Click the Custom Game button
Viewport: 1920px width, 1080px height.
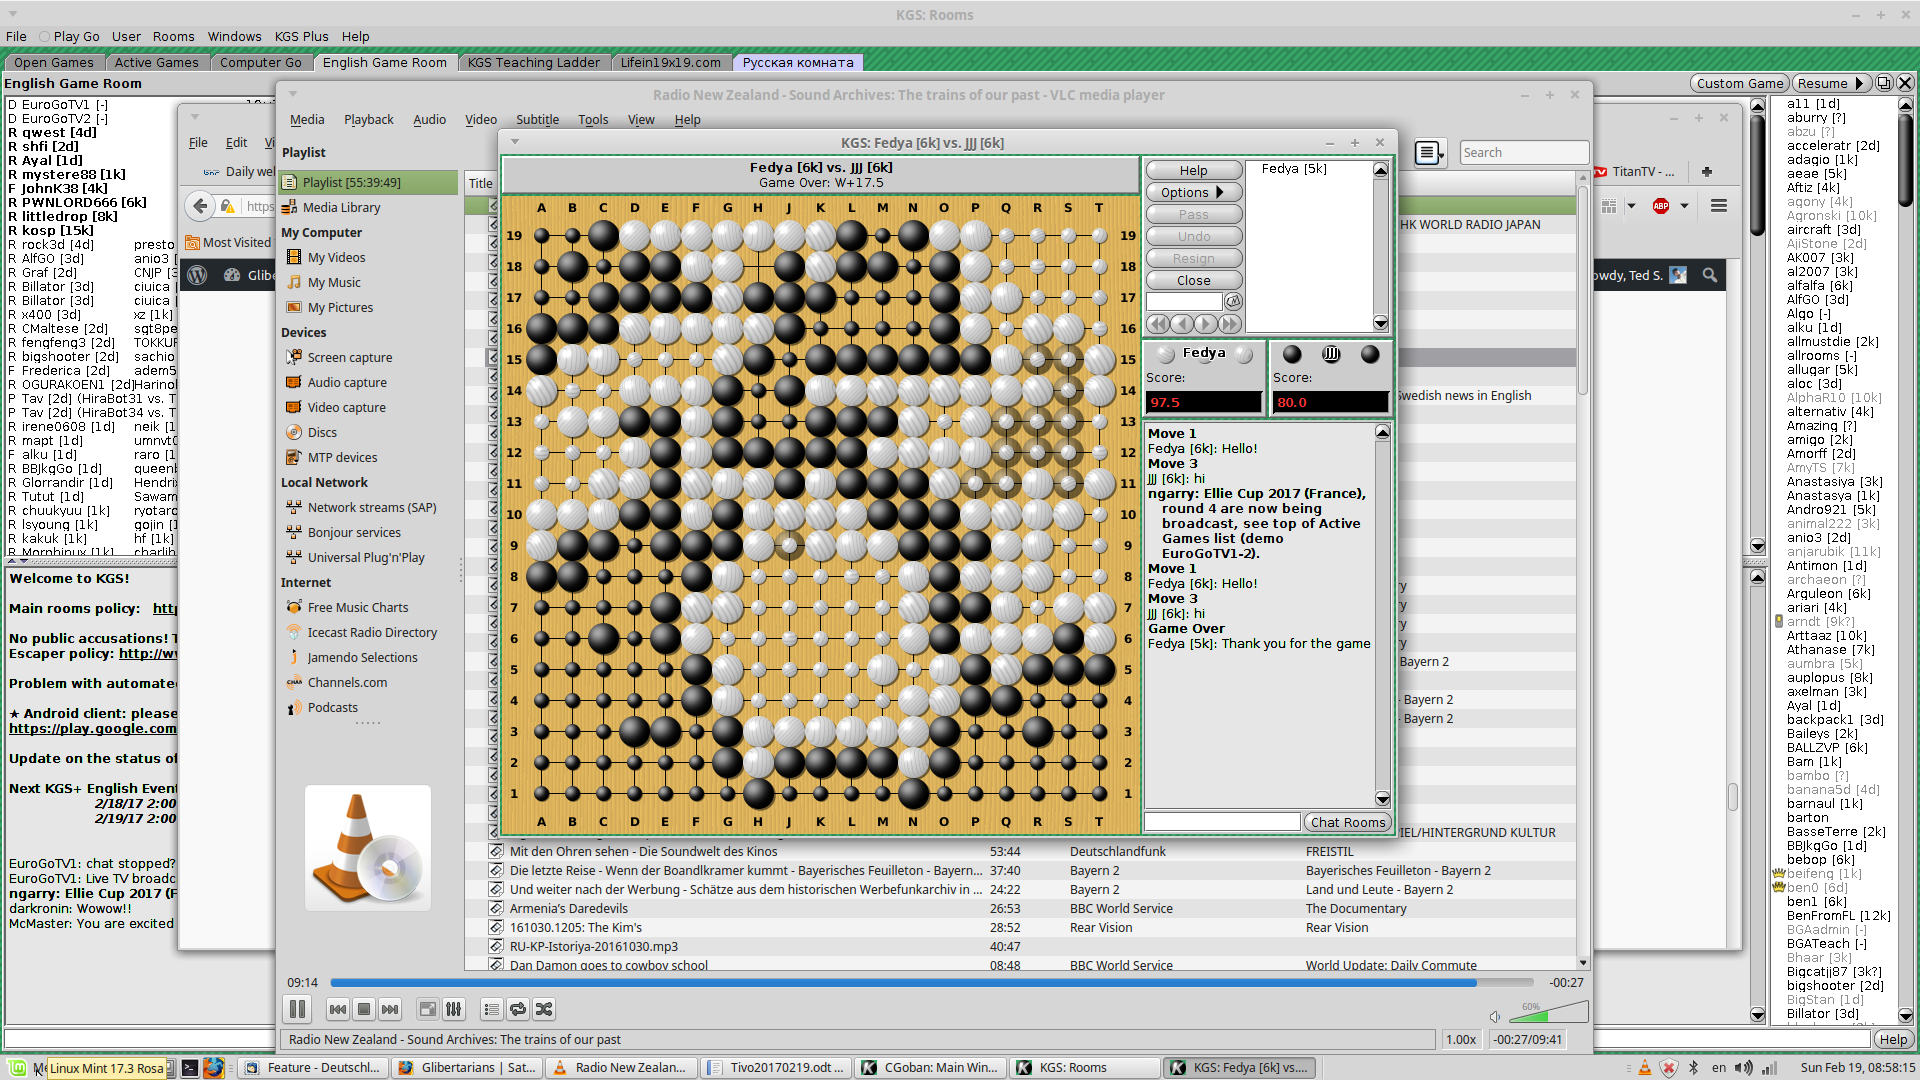pyautogui.click(x=1739, y=84)
